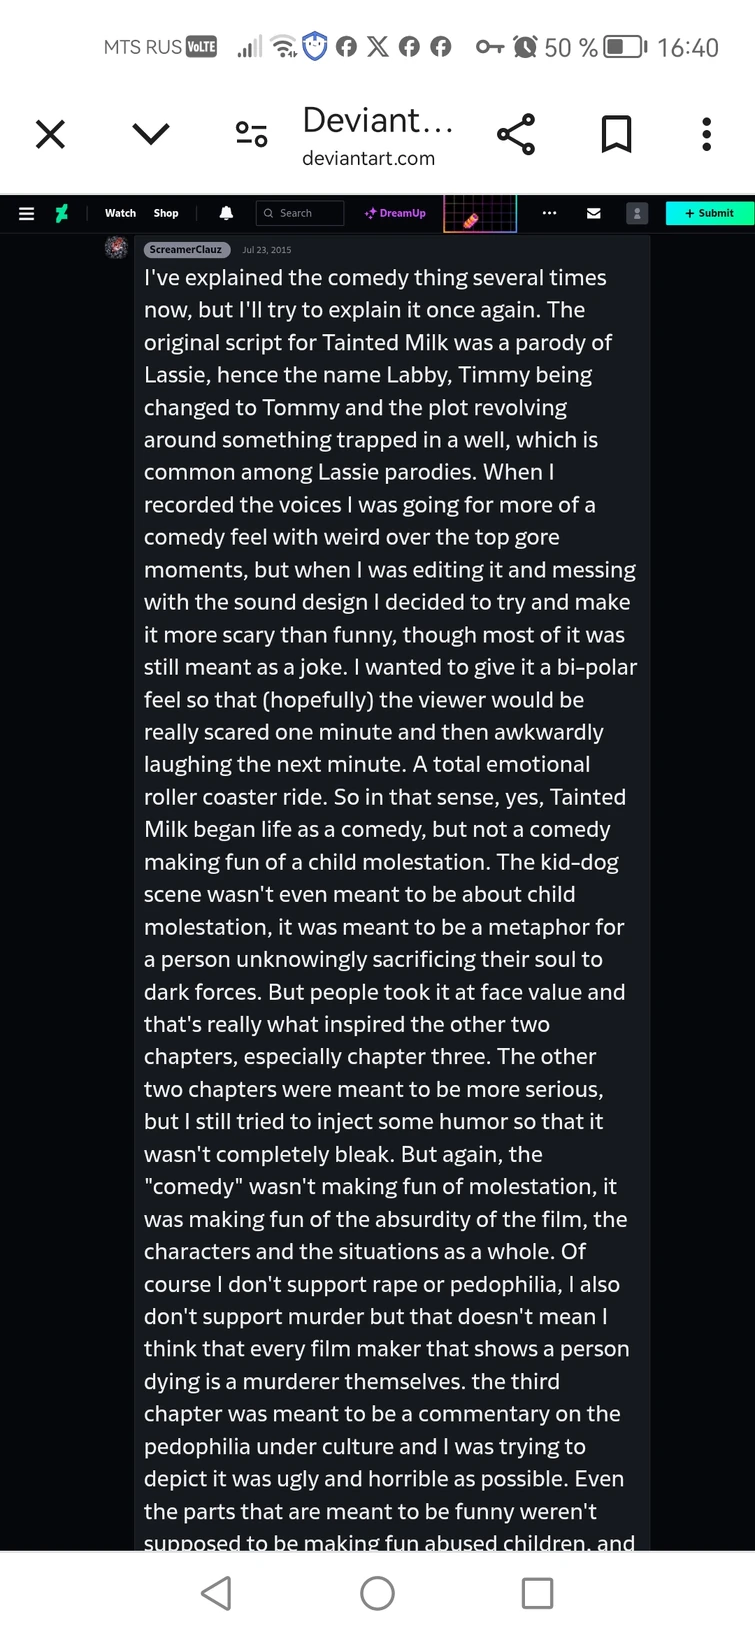Click inside the Search input field
The height and width of the screenshot is (1636, 755).
point(300,213)
